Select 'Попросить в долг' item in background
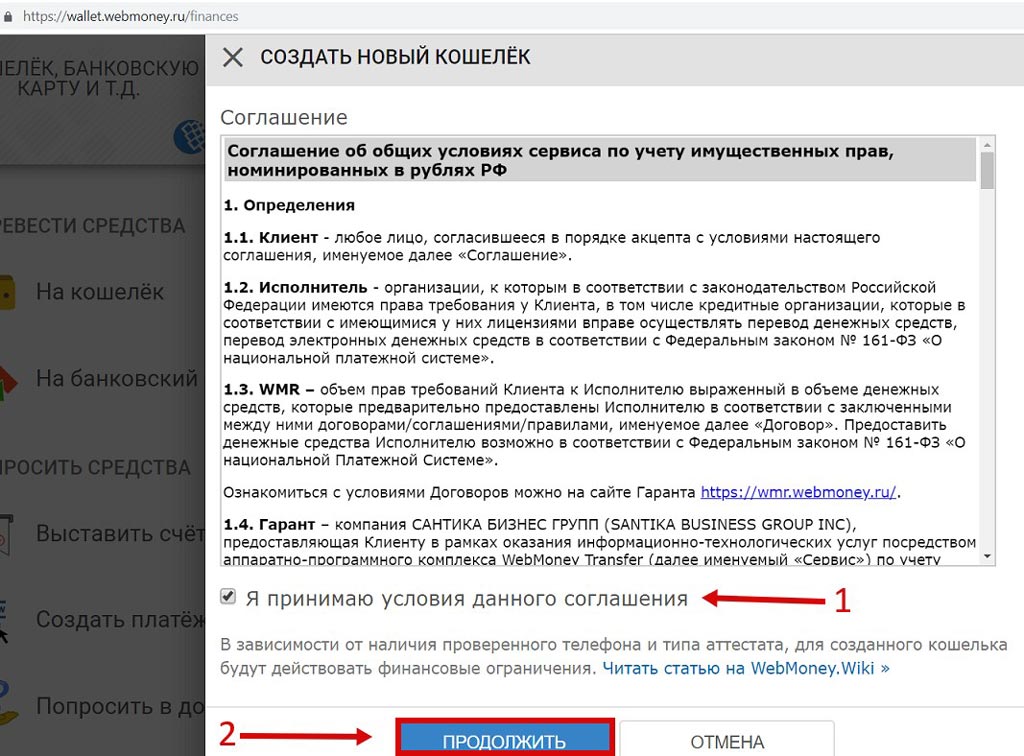This screenshot has width=1024, height=756. (x=120, y=706)
